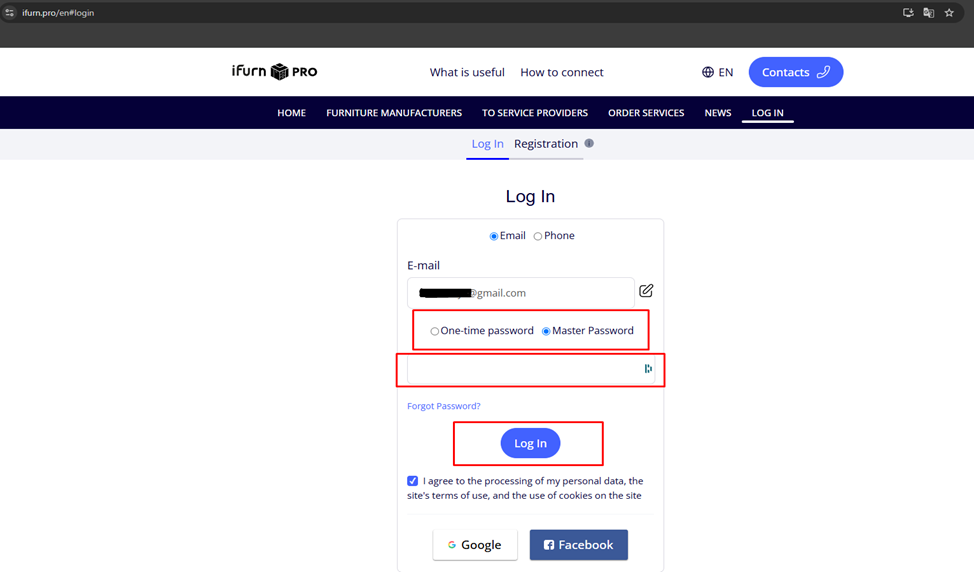
Task: Click the browser translate page icon
Action: (929, 13)
